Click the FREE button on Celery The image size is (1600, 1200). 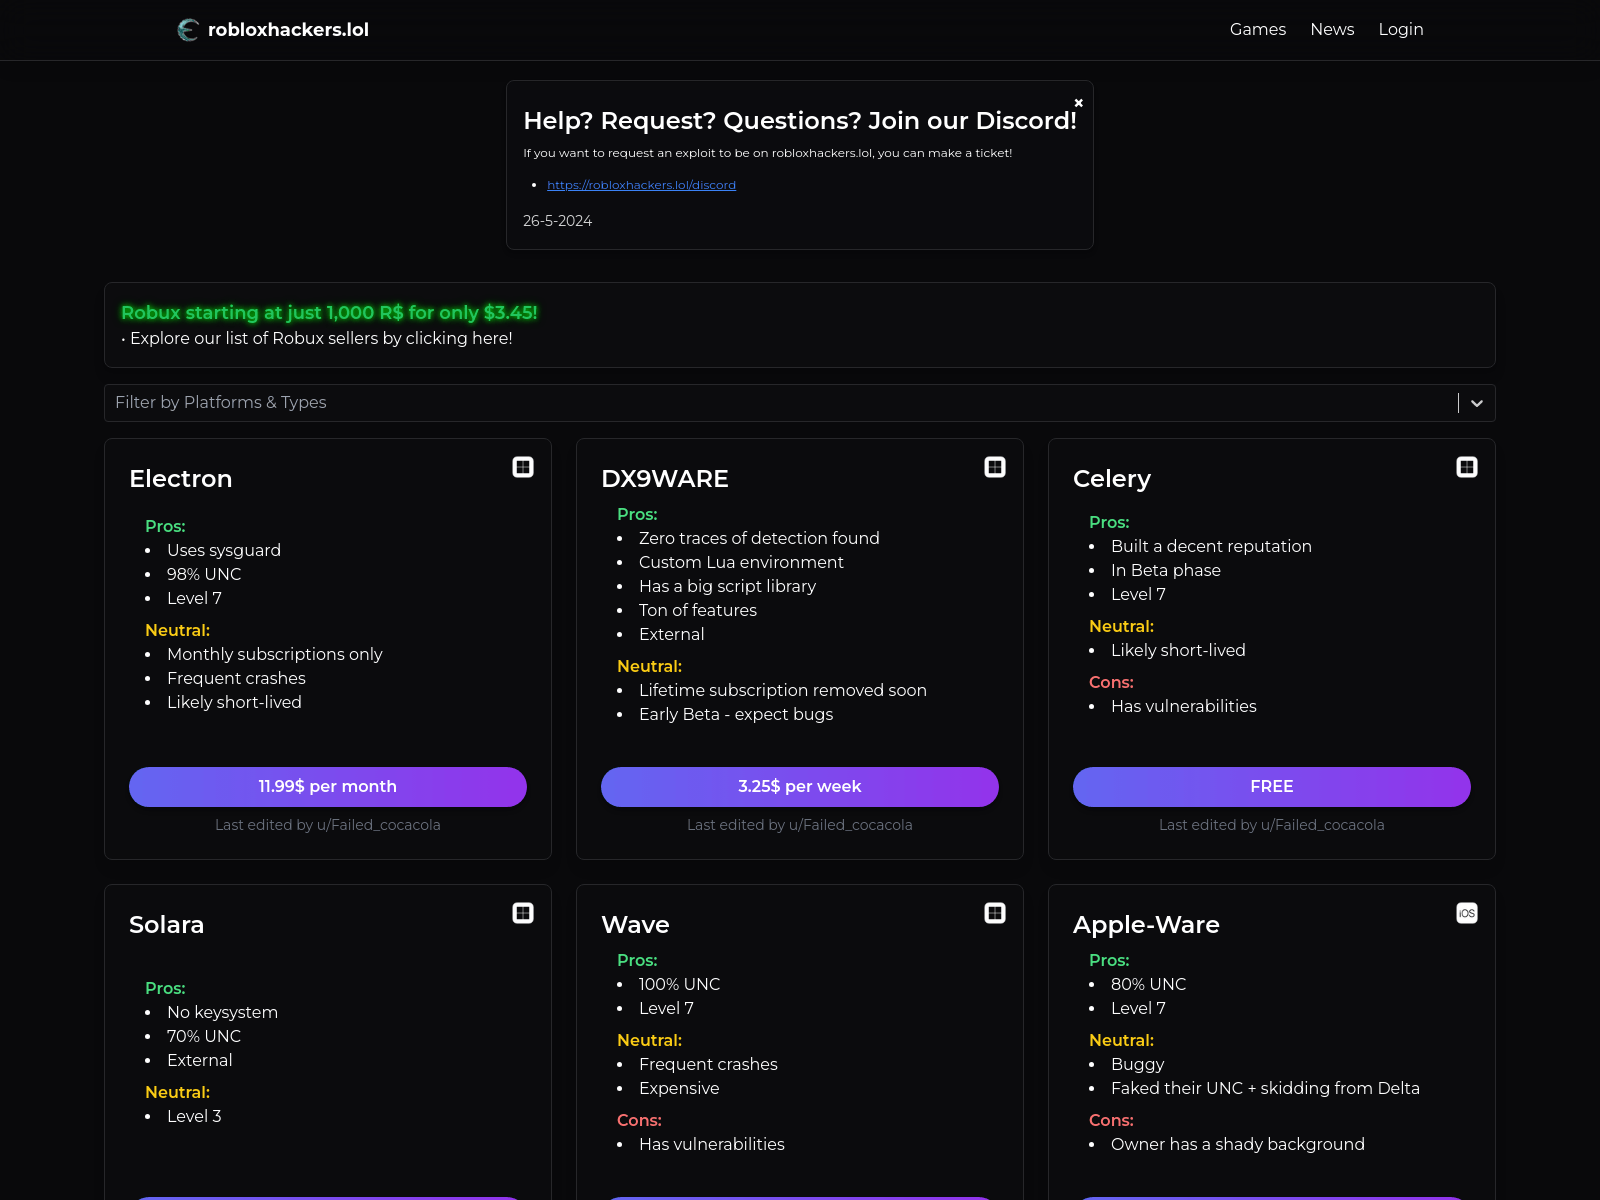tap(1272, 787)
